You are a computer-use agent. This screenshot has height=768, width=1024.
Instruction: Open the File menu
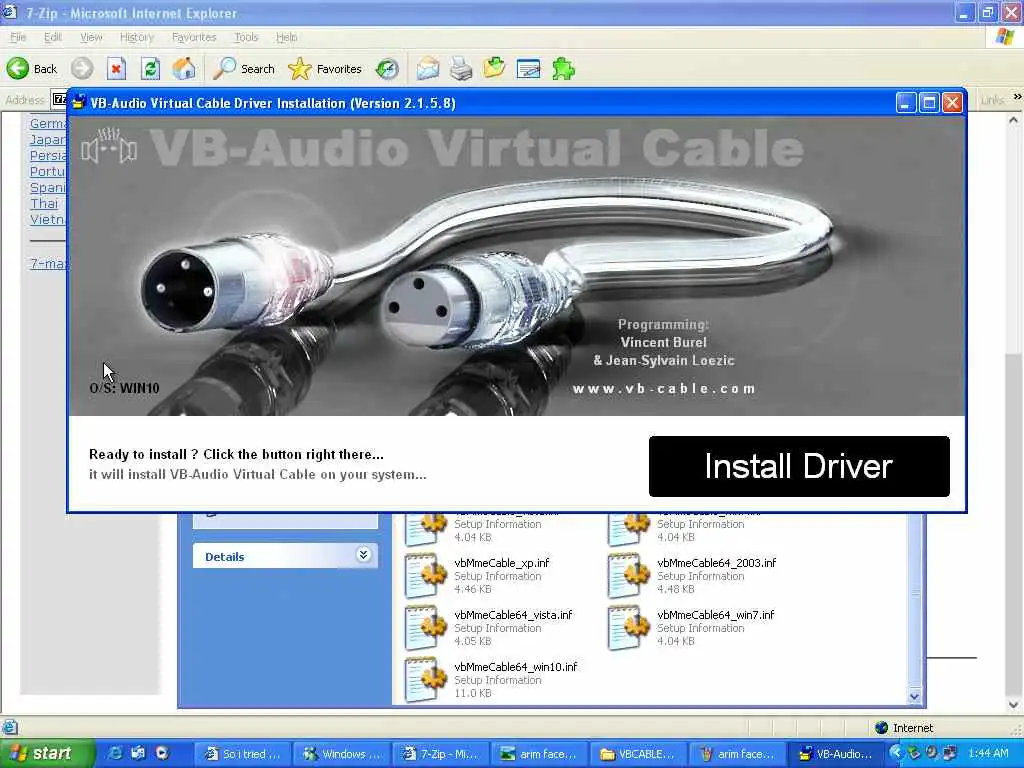pyautogui.click(x=18, y=37)
